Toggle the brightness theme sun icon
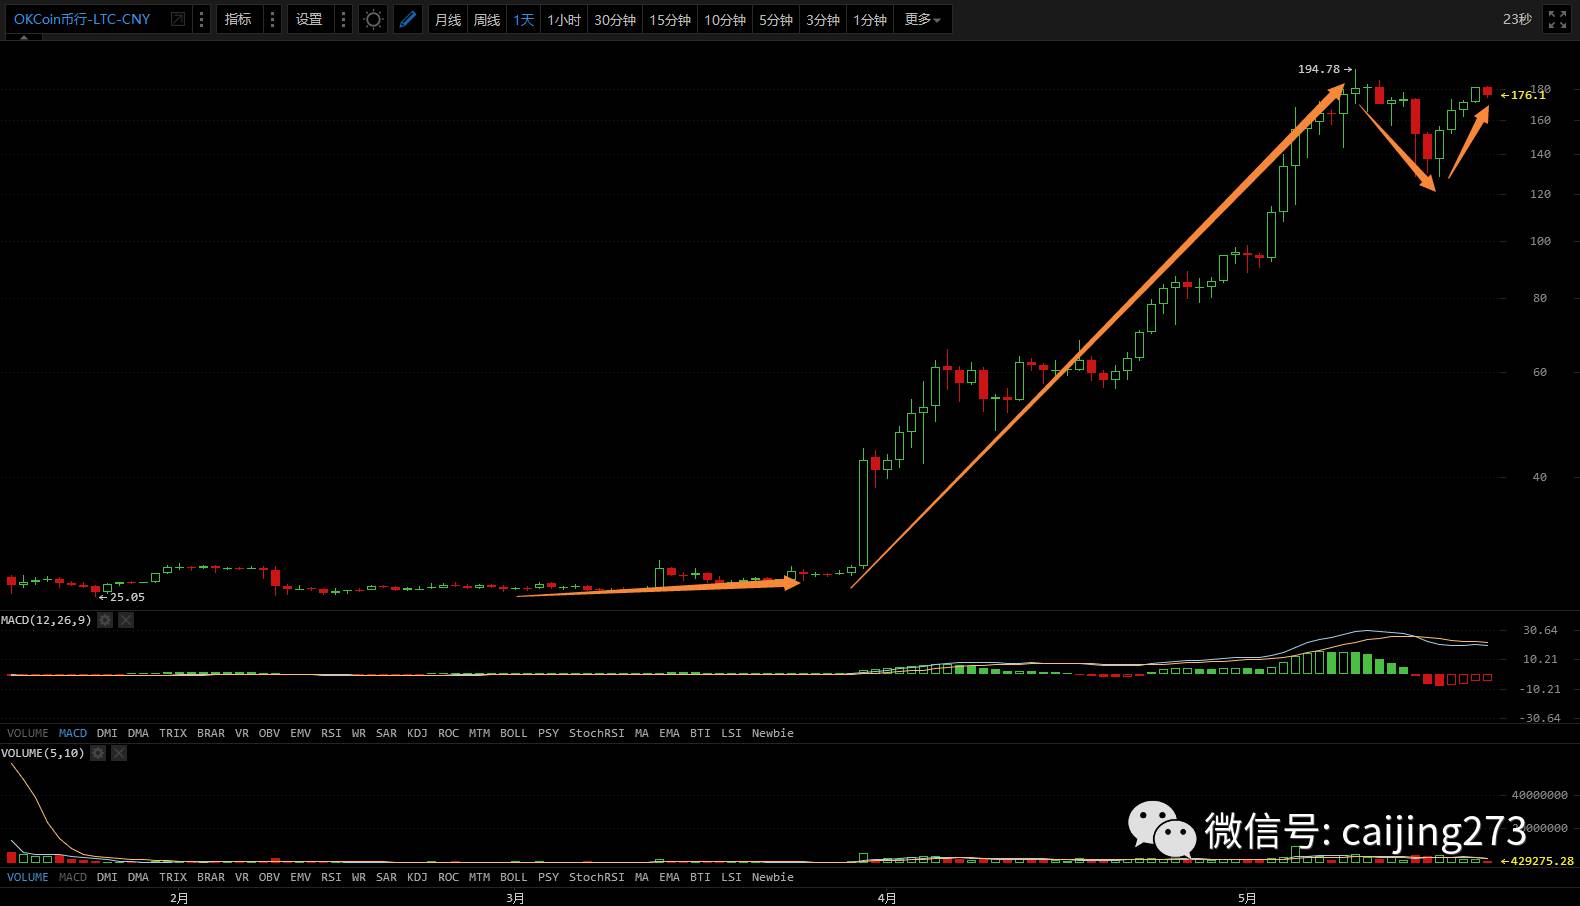This screenshot has width=1580, height=906. pos(373,20)
